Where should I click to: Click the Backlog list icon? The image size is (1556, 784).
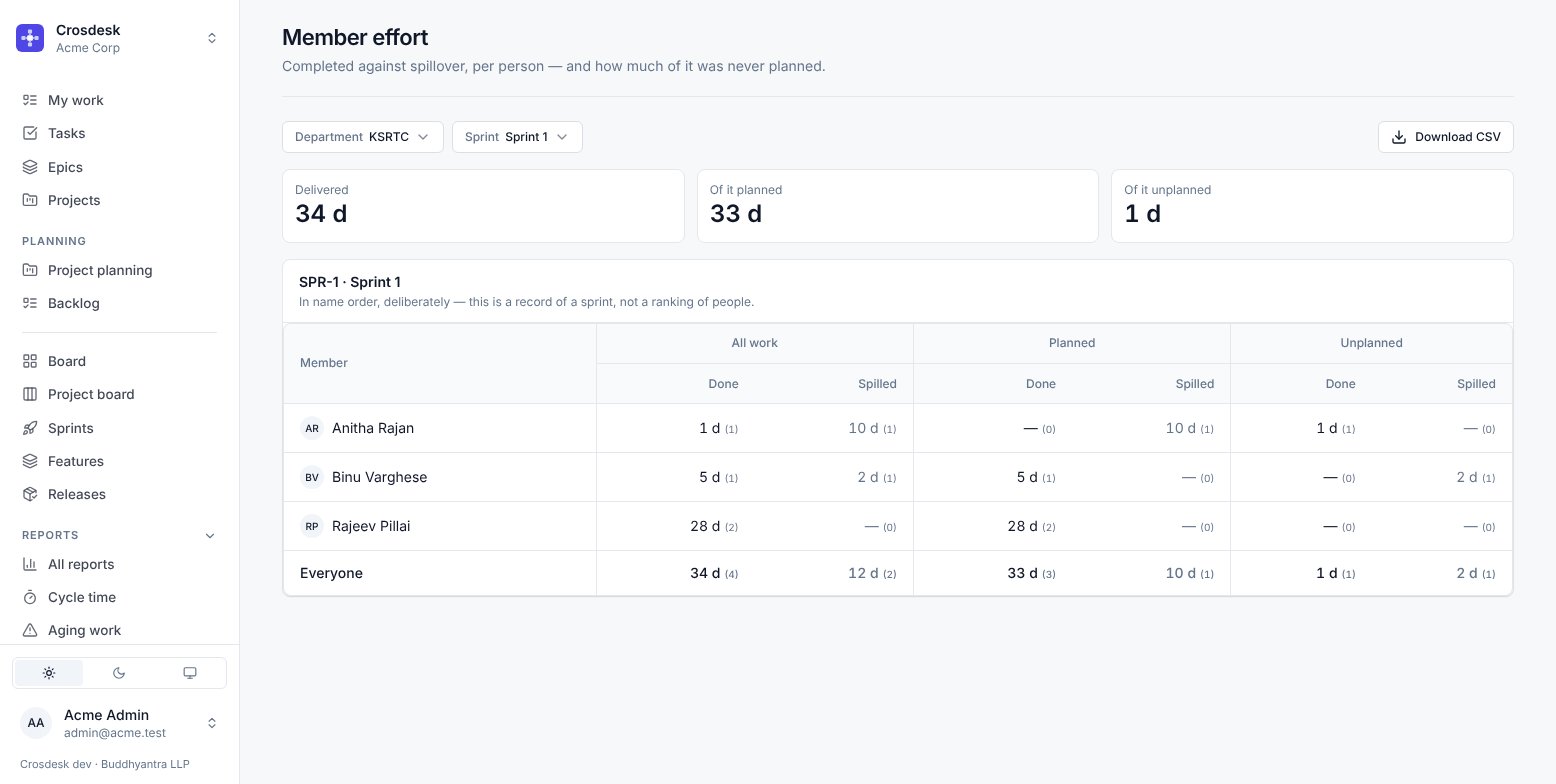(30, 303)
